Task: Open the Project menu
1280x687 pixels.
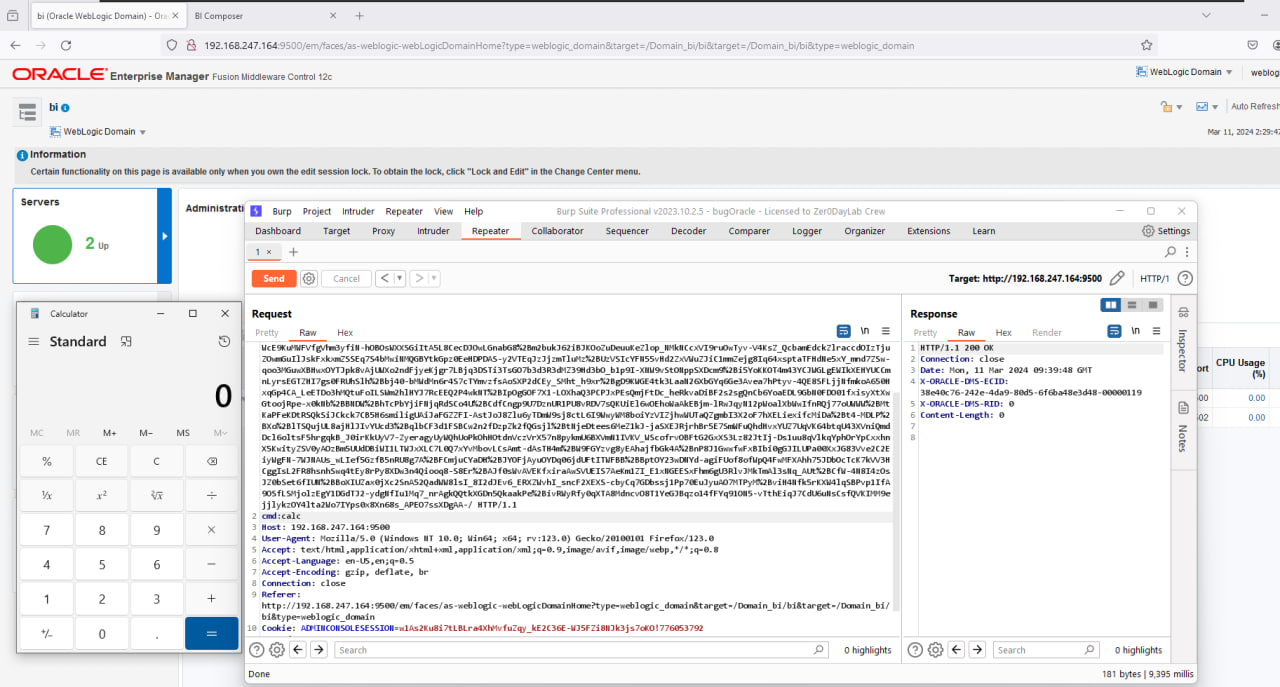Action: point(317,211)
